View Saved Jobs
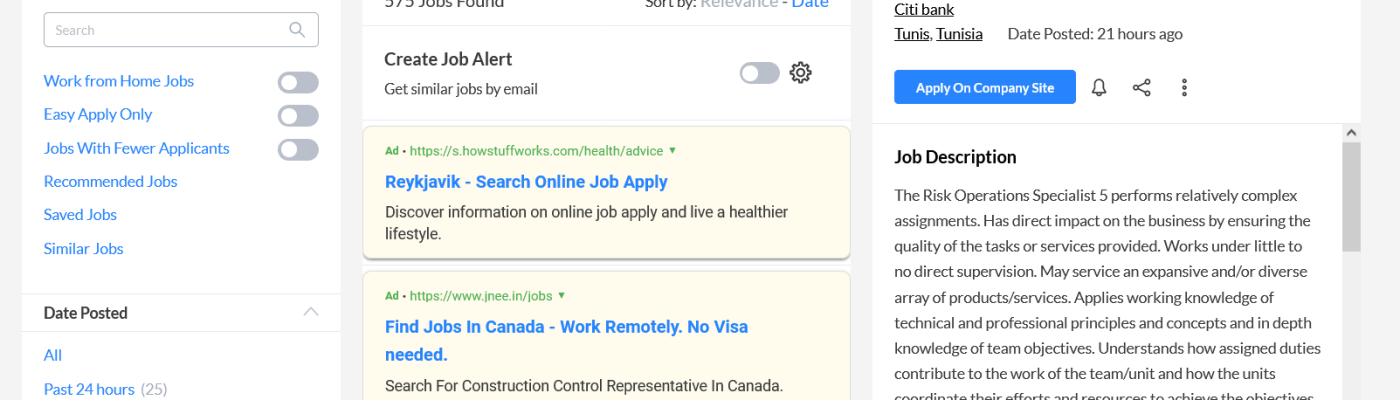1400x400 pixels. click(x=80, y=215)
